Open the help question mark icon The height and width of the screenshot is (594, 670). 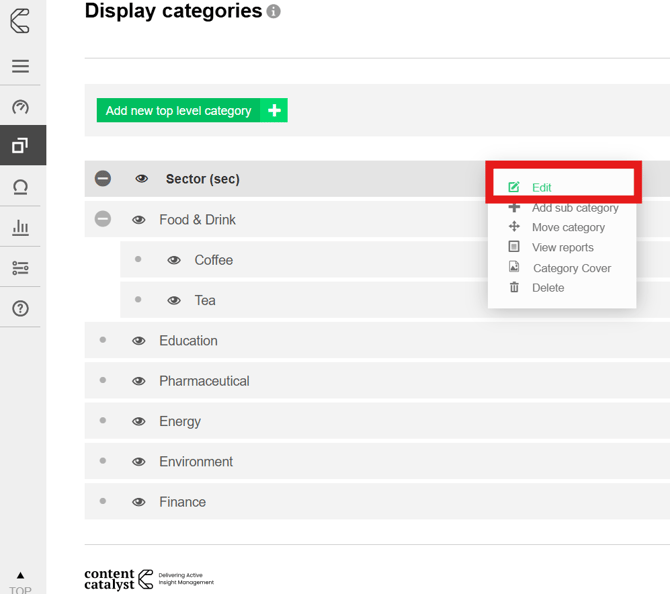(20, 309)
